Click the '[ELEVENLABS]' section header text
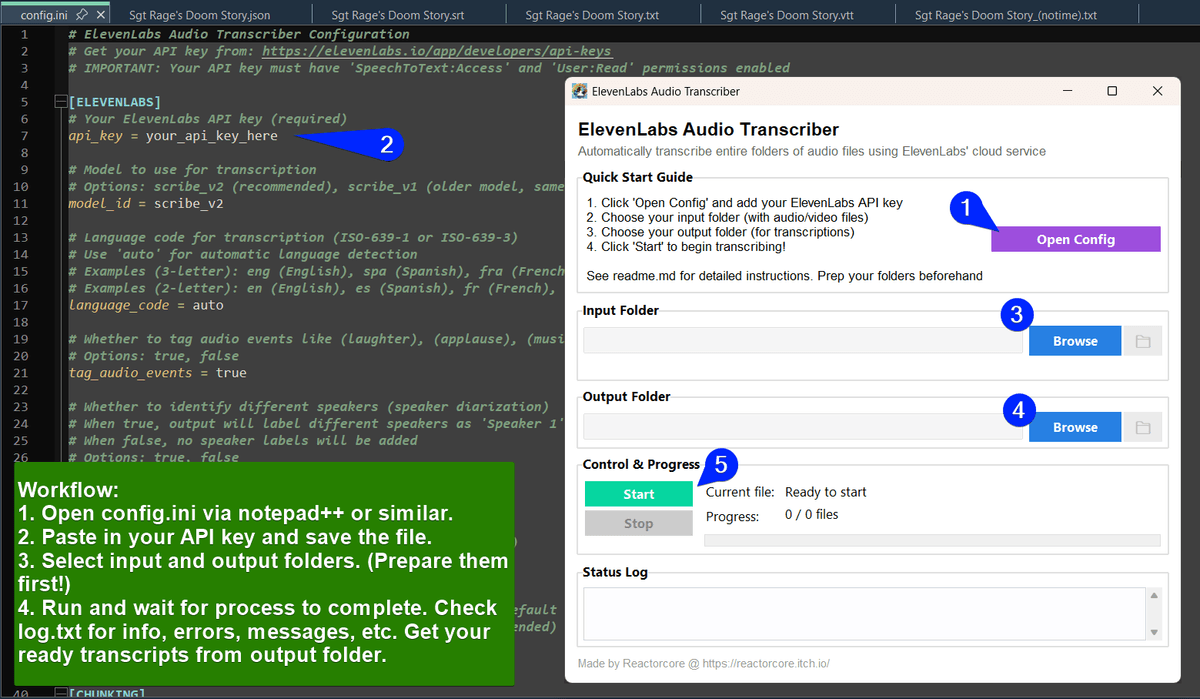This screenshot has height=699, width=1200. click(115, 102)
